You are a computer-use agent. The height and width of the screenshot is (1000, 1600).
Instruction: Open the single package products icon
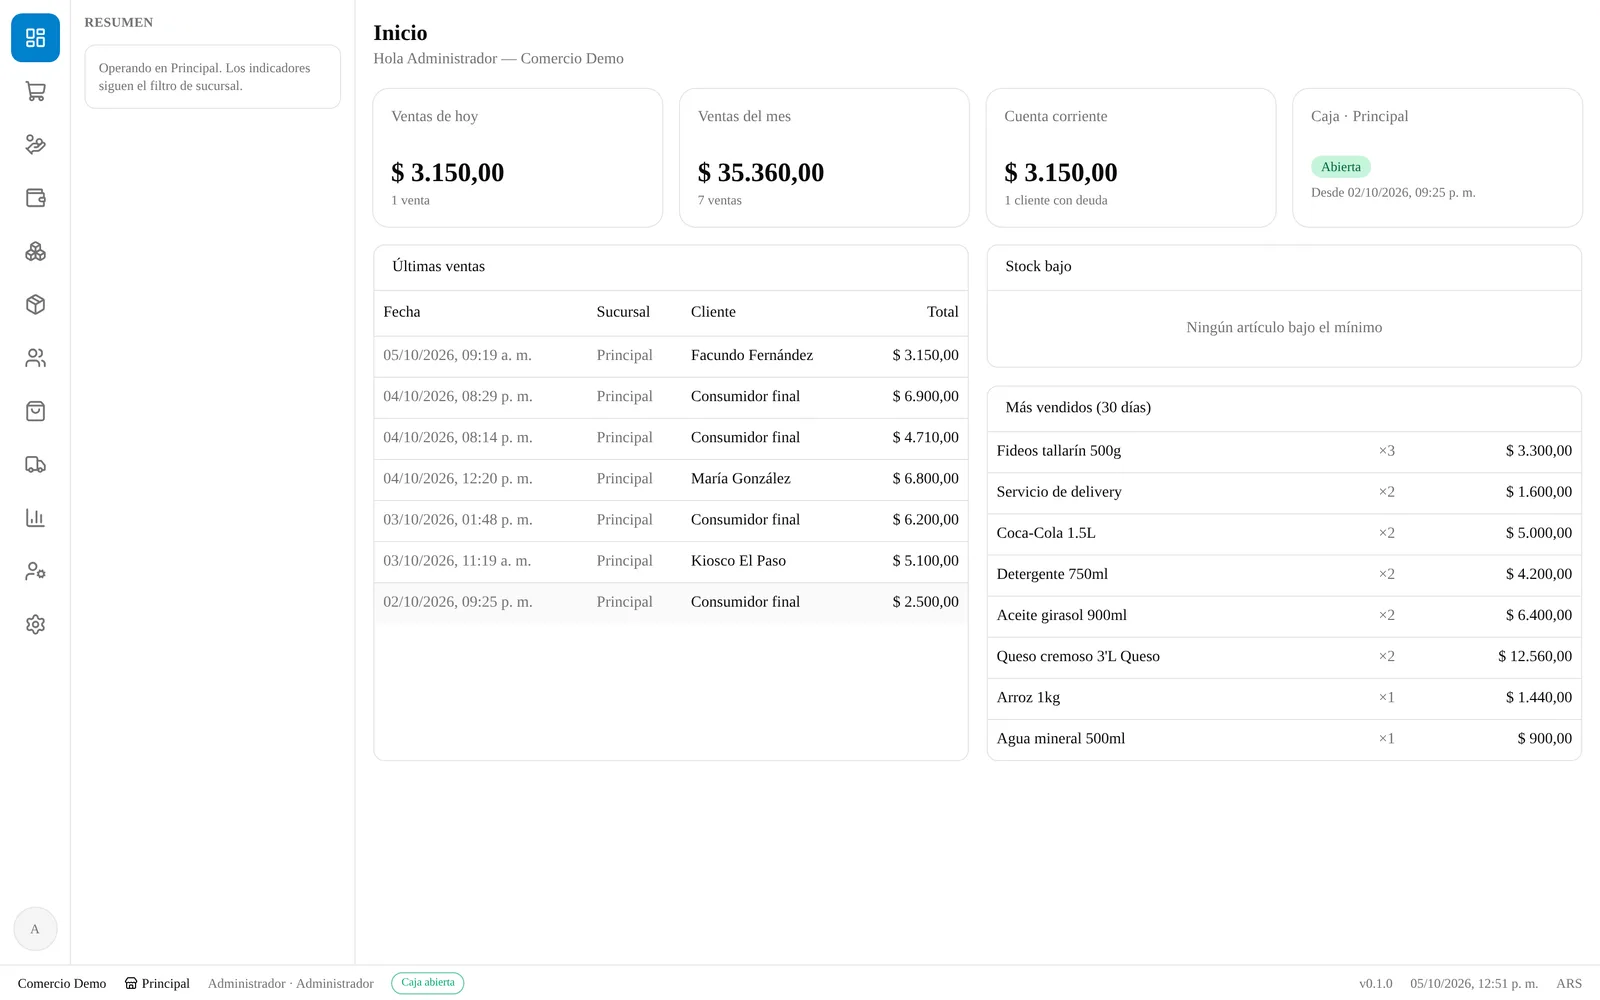[x=35, y=305]
